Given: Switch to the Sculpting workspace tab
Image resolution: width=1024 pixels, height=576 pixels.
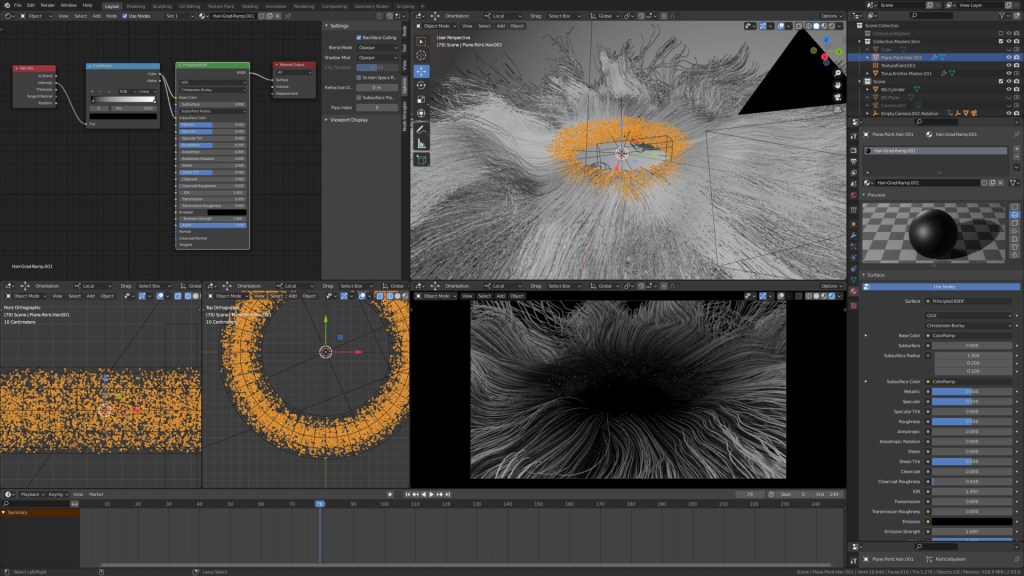Looking at the screenshot, I should 161,5.
